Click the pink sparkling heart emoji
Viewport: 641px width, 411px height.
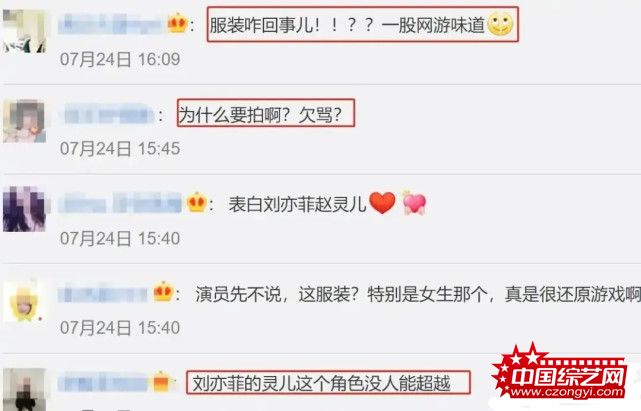[x=414, y=202]
